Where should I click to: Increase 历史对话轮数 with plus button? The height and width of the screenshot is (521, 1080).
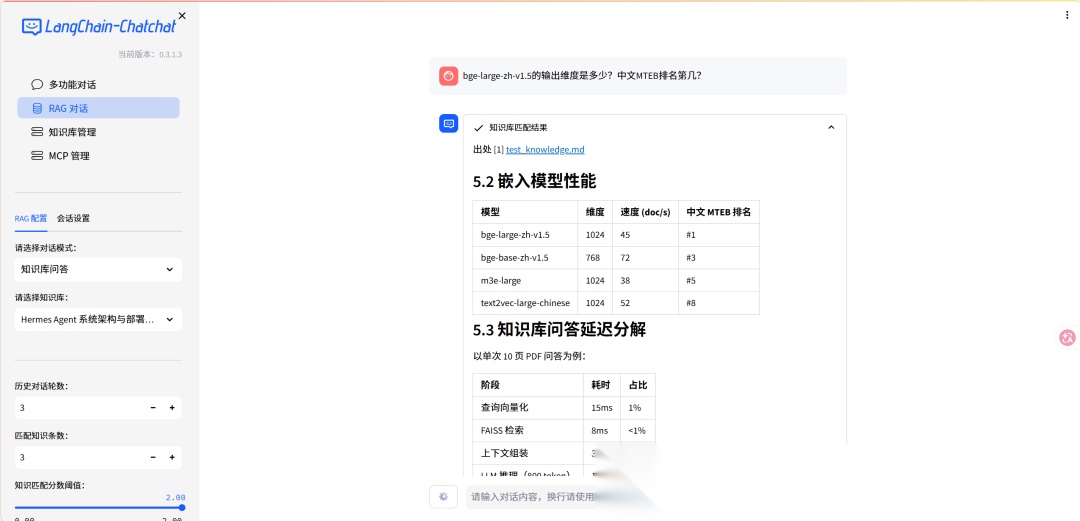[172, 408]
